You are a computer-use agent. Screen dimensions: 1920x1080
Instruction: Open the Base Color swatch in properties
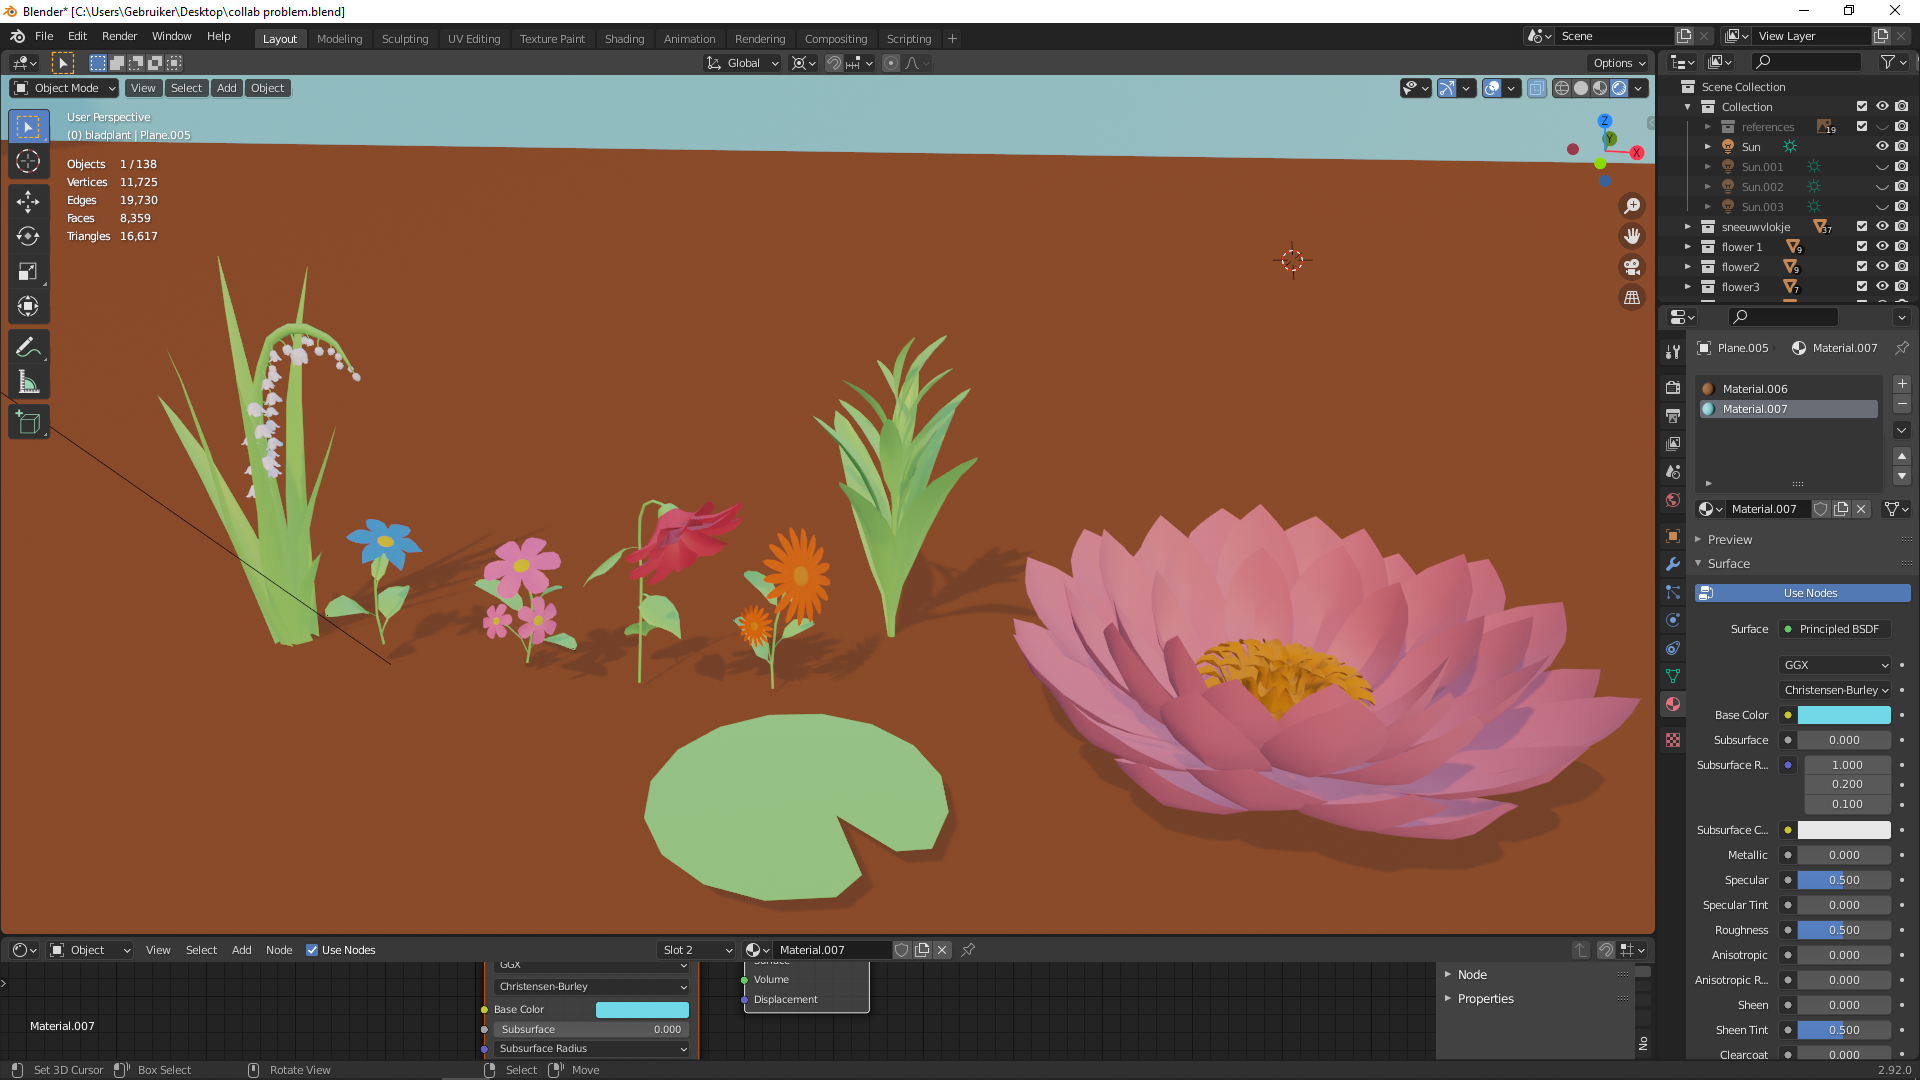tap(1844, 715)
